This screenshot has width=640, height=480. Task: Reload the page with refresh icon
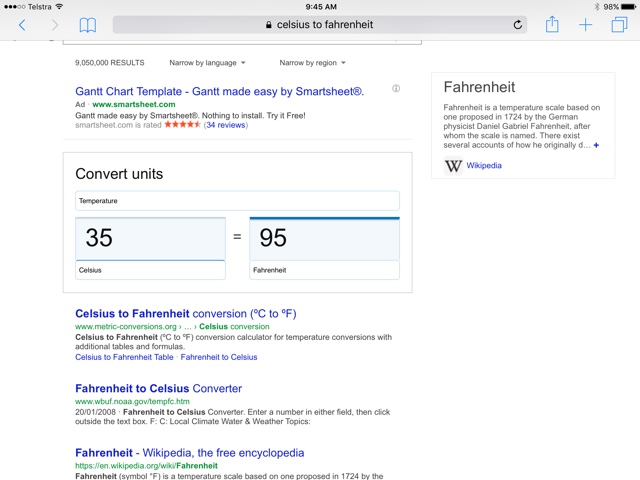(x=518, y=25)
